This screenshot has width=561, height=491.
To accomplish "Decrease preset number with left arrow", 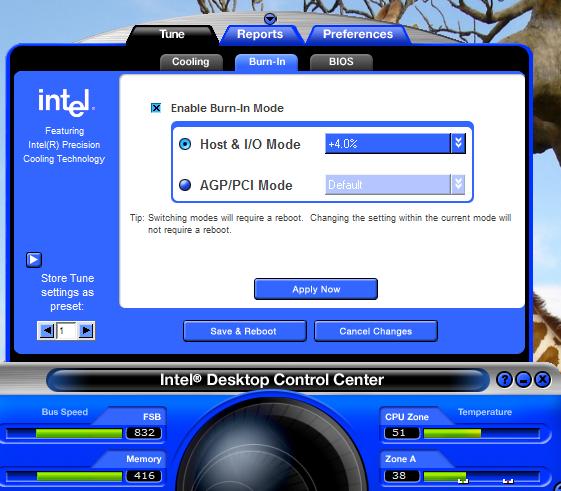I will pyautogui.click(x=47, y=331).
